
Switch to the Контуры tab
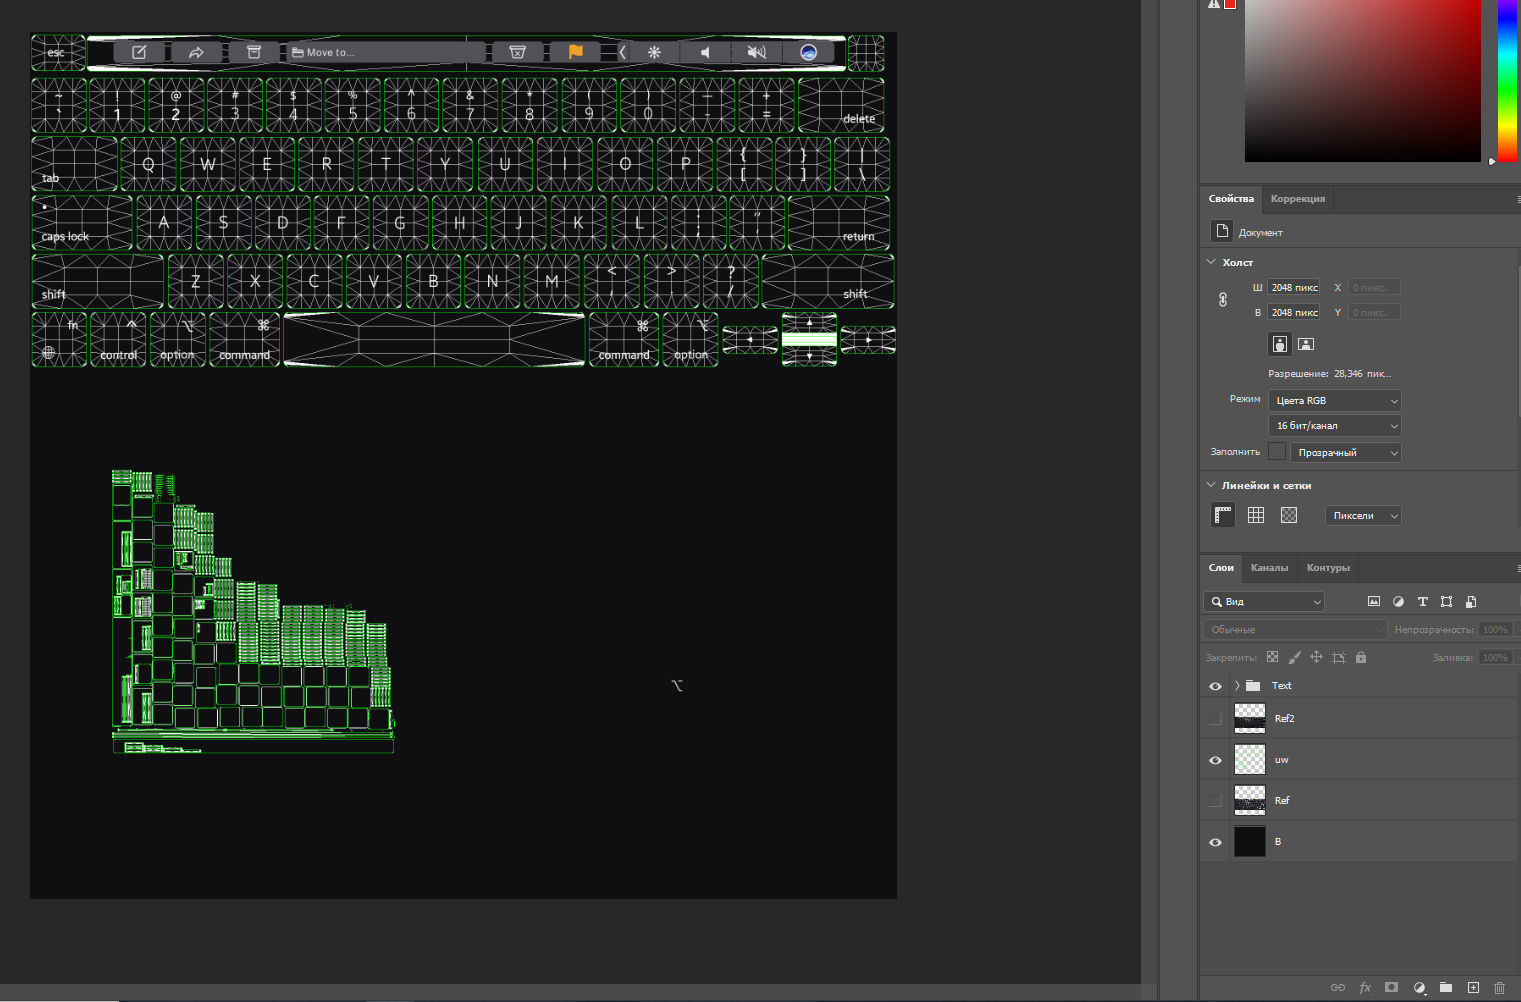coord(1328,567)
